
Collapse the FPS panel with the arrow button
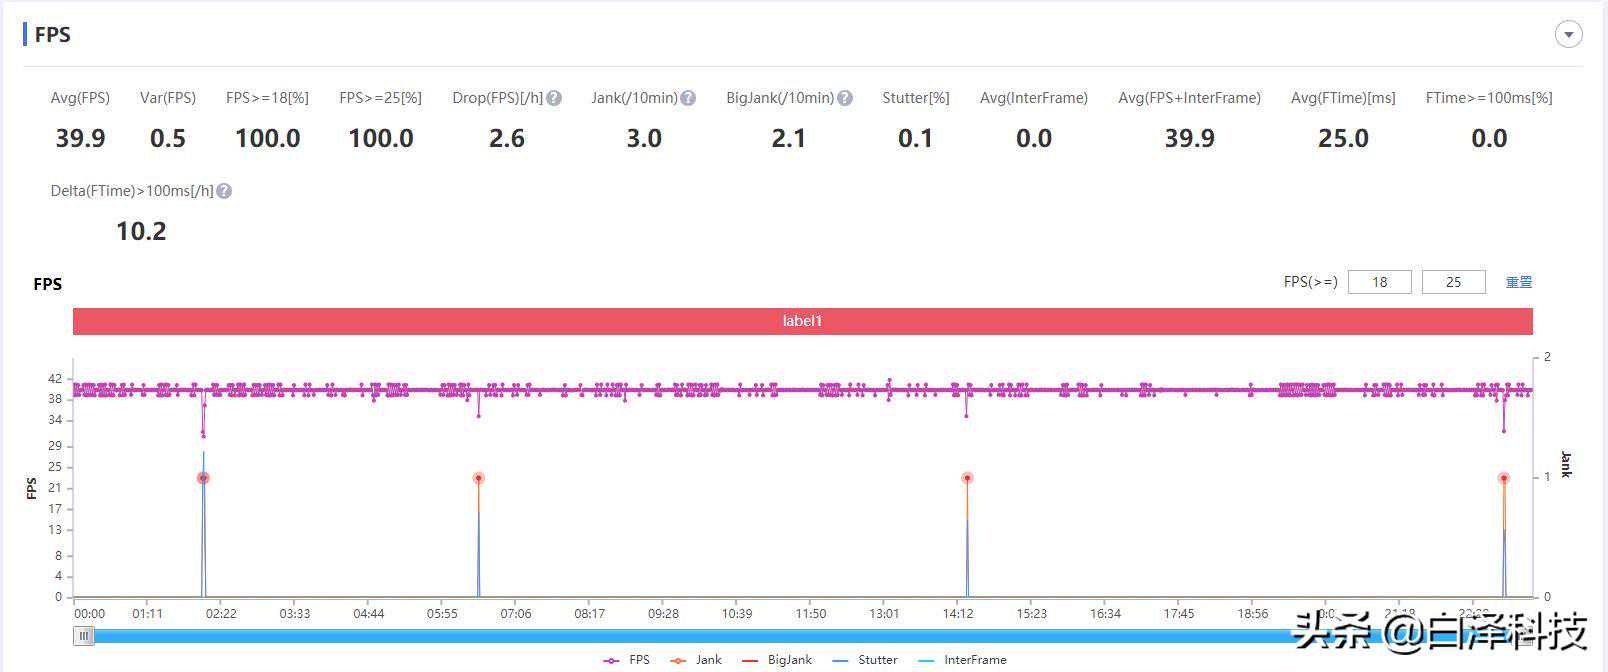coord(1568,35)
